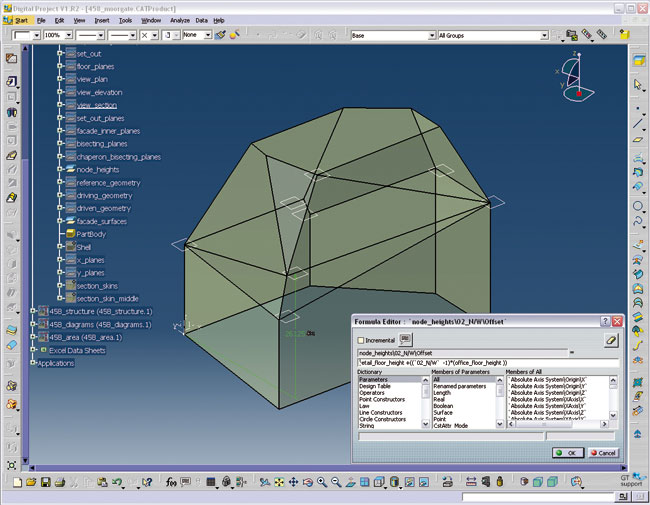Click the eraser icon in Formula Editor
The image size is (650, 505).
(x=611, y=340)
